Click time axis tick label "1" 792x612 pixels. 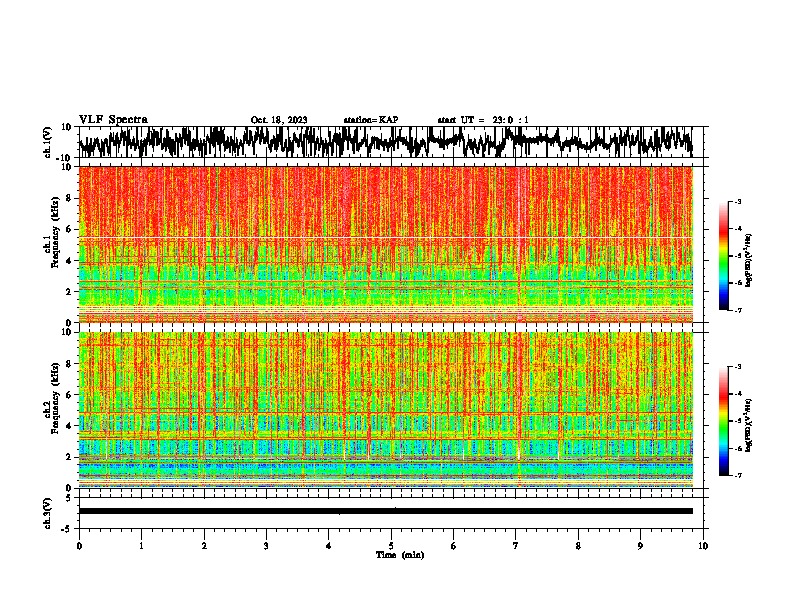142,546
